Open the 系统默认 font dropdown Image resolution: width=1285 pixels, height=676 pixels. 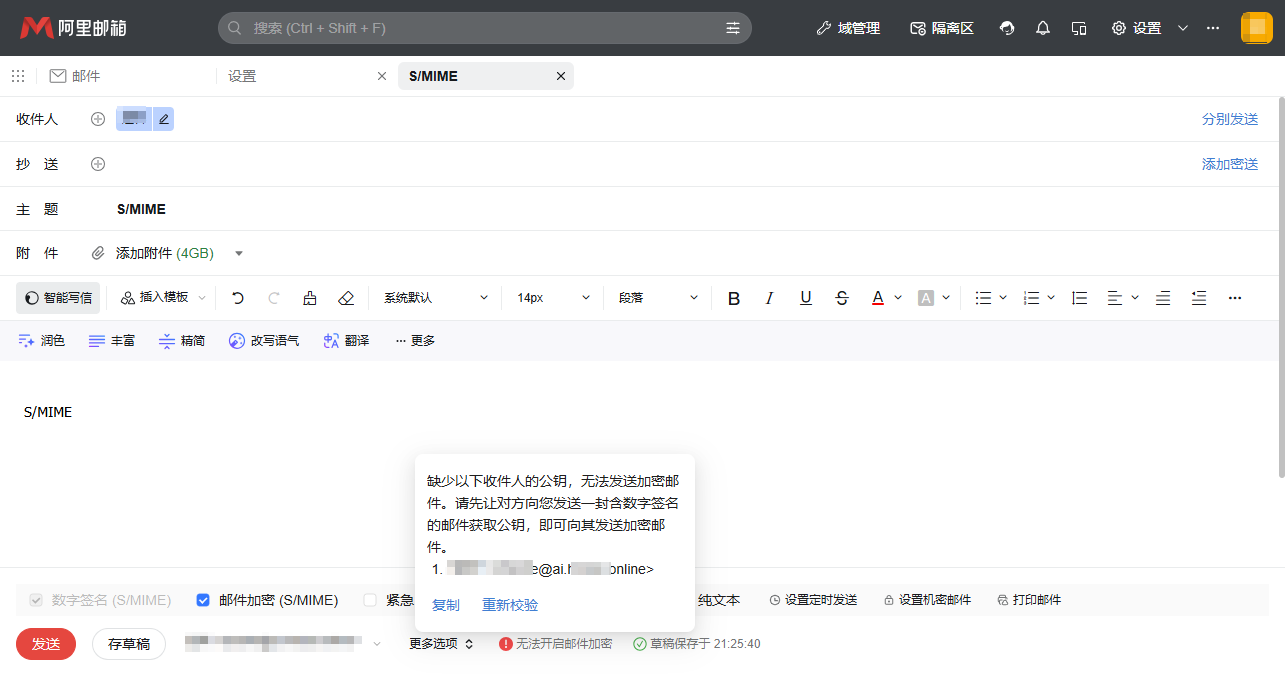click(x=436, y=298)
